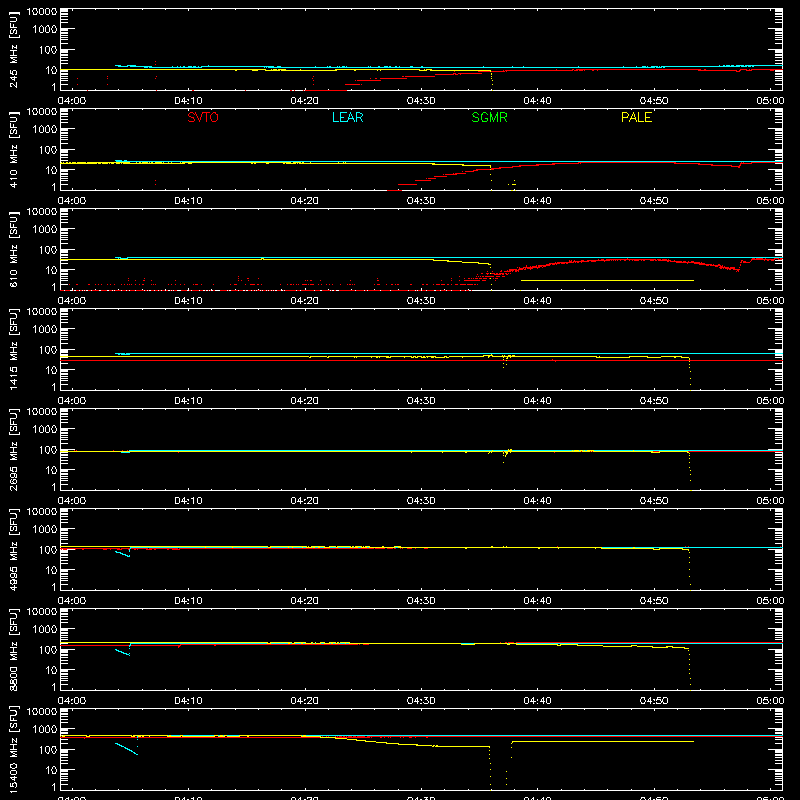Select the 4995 MHz [SFU] axis title

pyautogui.click(x=13, y=549)
